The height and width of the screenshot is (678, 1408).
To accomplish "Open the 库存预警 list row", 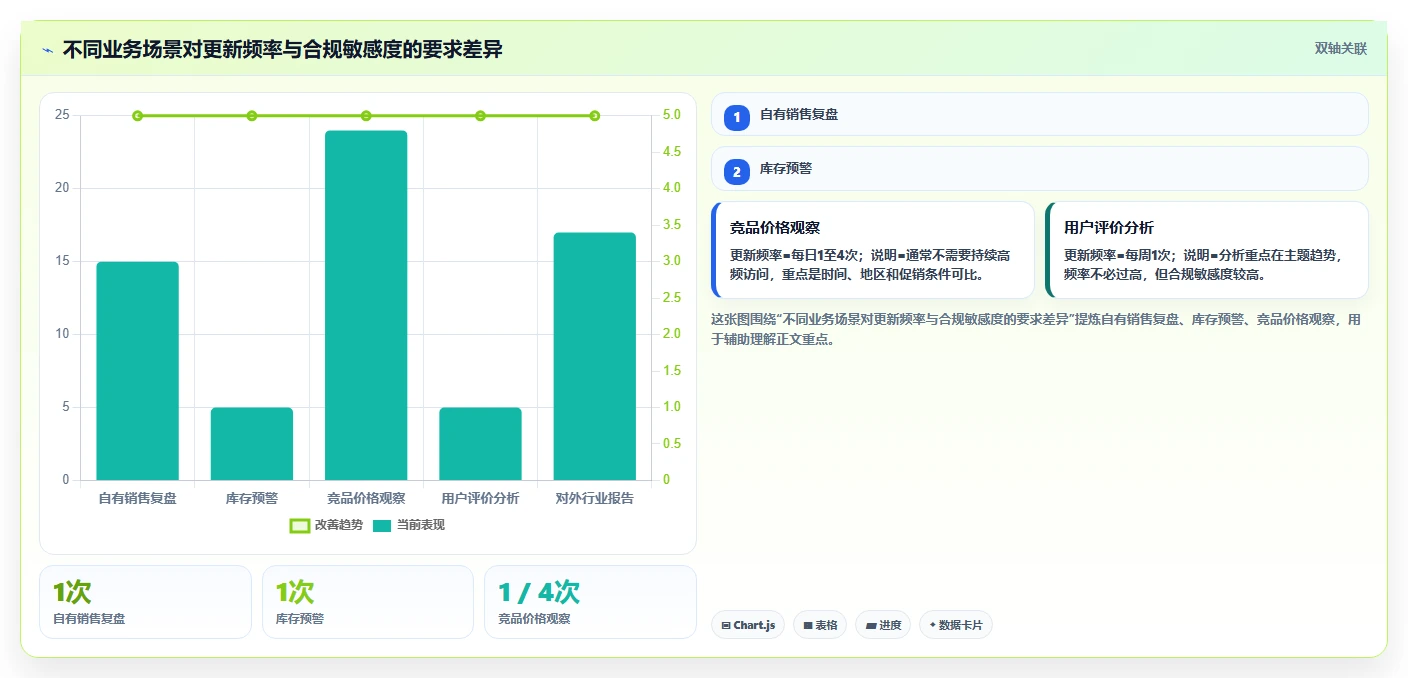I will pos(1040,168).
